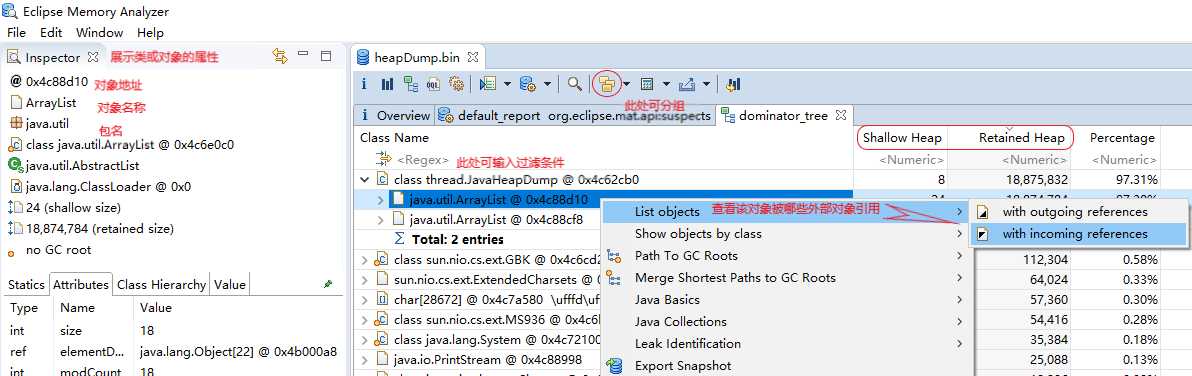The height and width of the screenshot is (376, 1192).
Task: Click the magnifier Find Object icon
Action: point(575,84)
